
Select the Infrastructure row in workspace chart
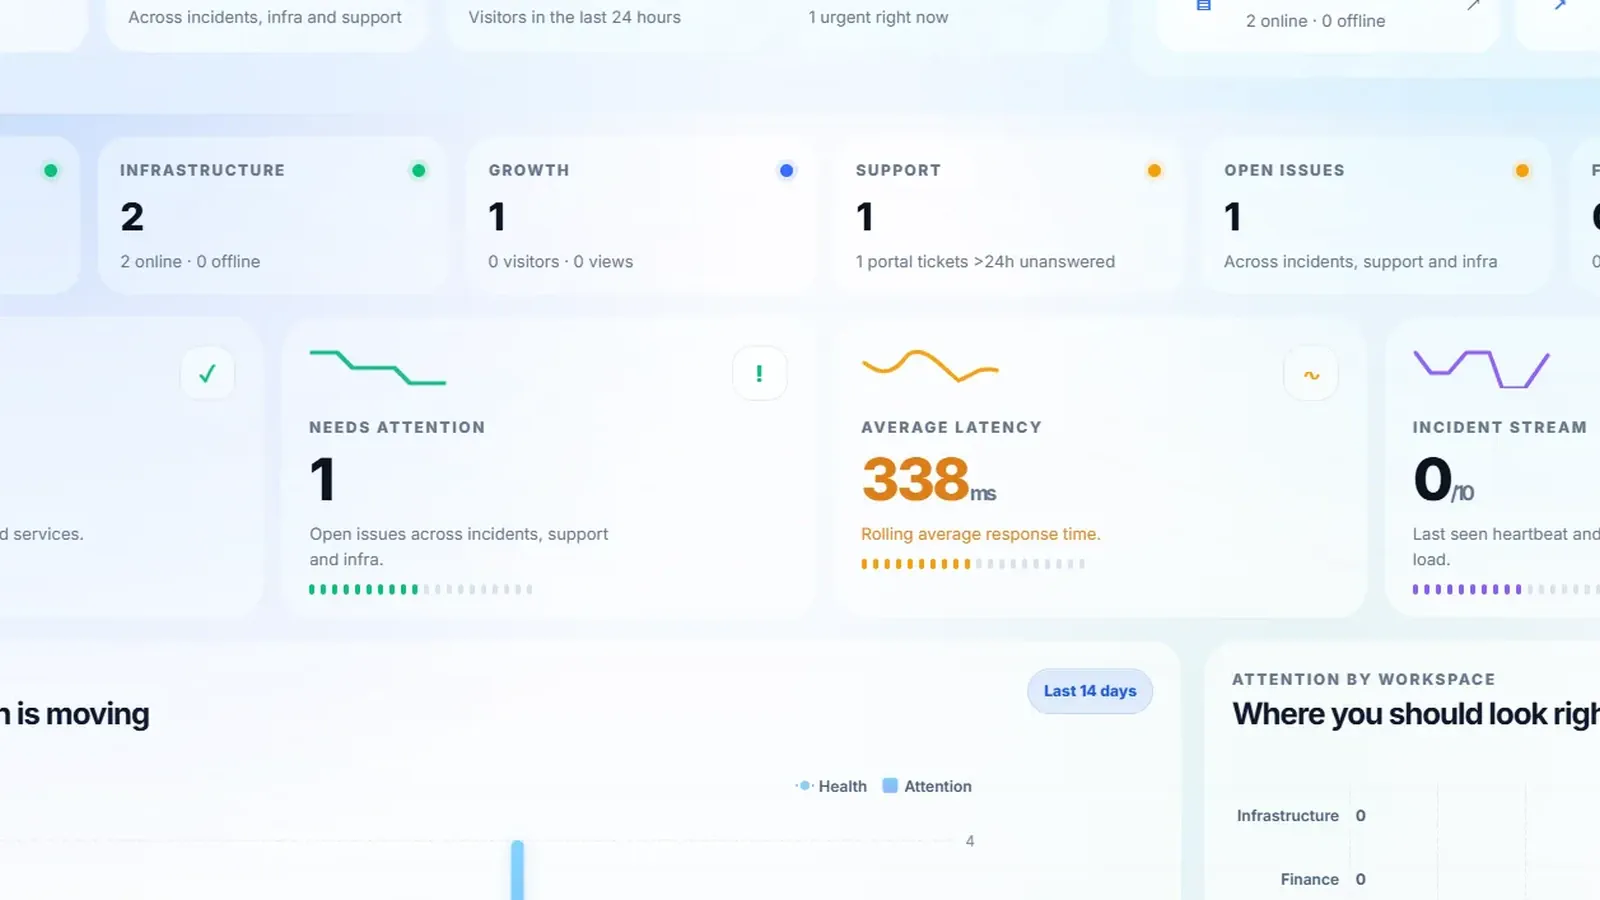pyautogui.click(x=1300, y=816)
